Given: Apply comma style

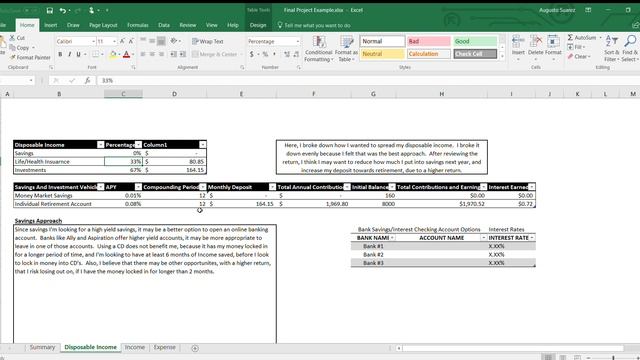Looking at the screenshot, I should click(274, 54).
